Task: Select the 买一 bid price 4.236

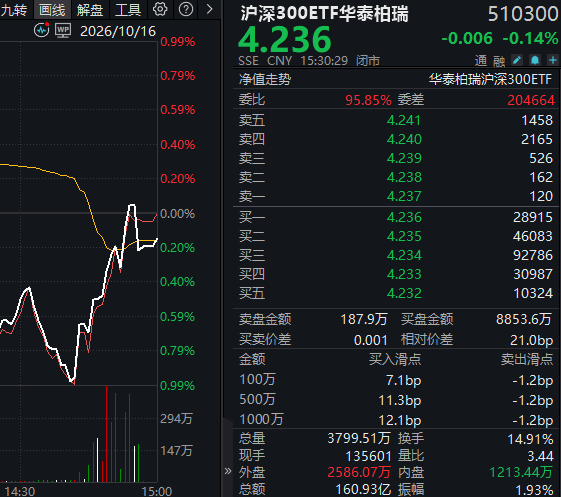Action: click(x=404, y=217)
